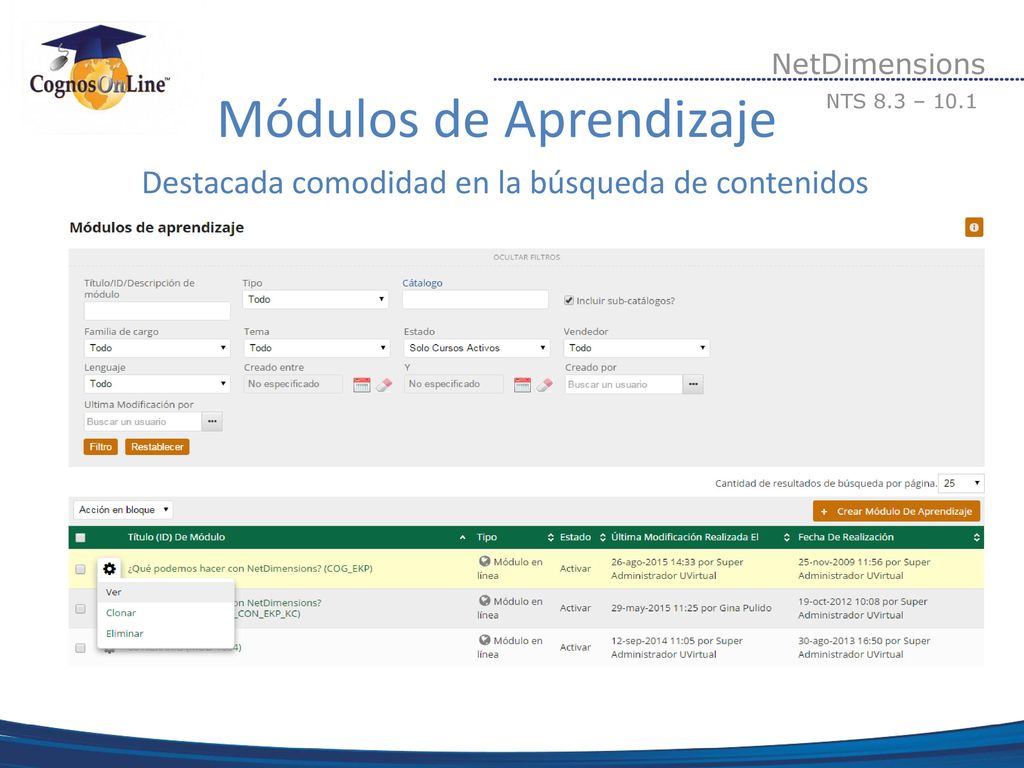The width and height of the screenshot is (1024, 768).
Task: Sort by Última Modificación Realizada El arrows
Action: click(x=786, y=537)
